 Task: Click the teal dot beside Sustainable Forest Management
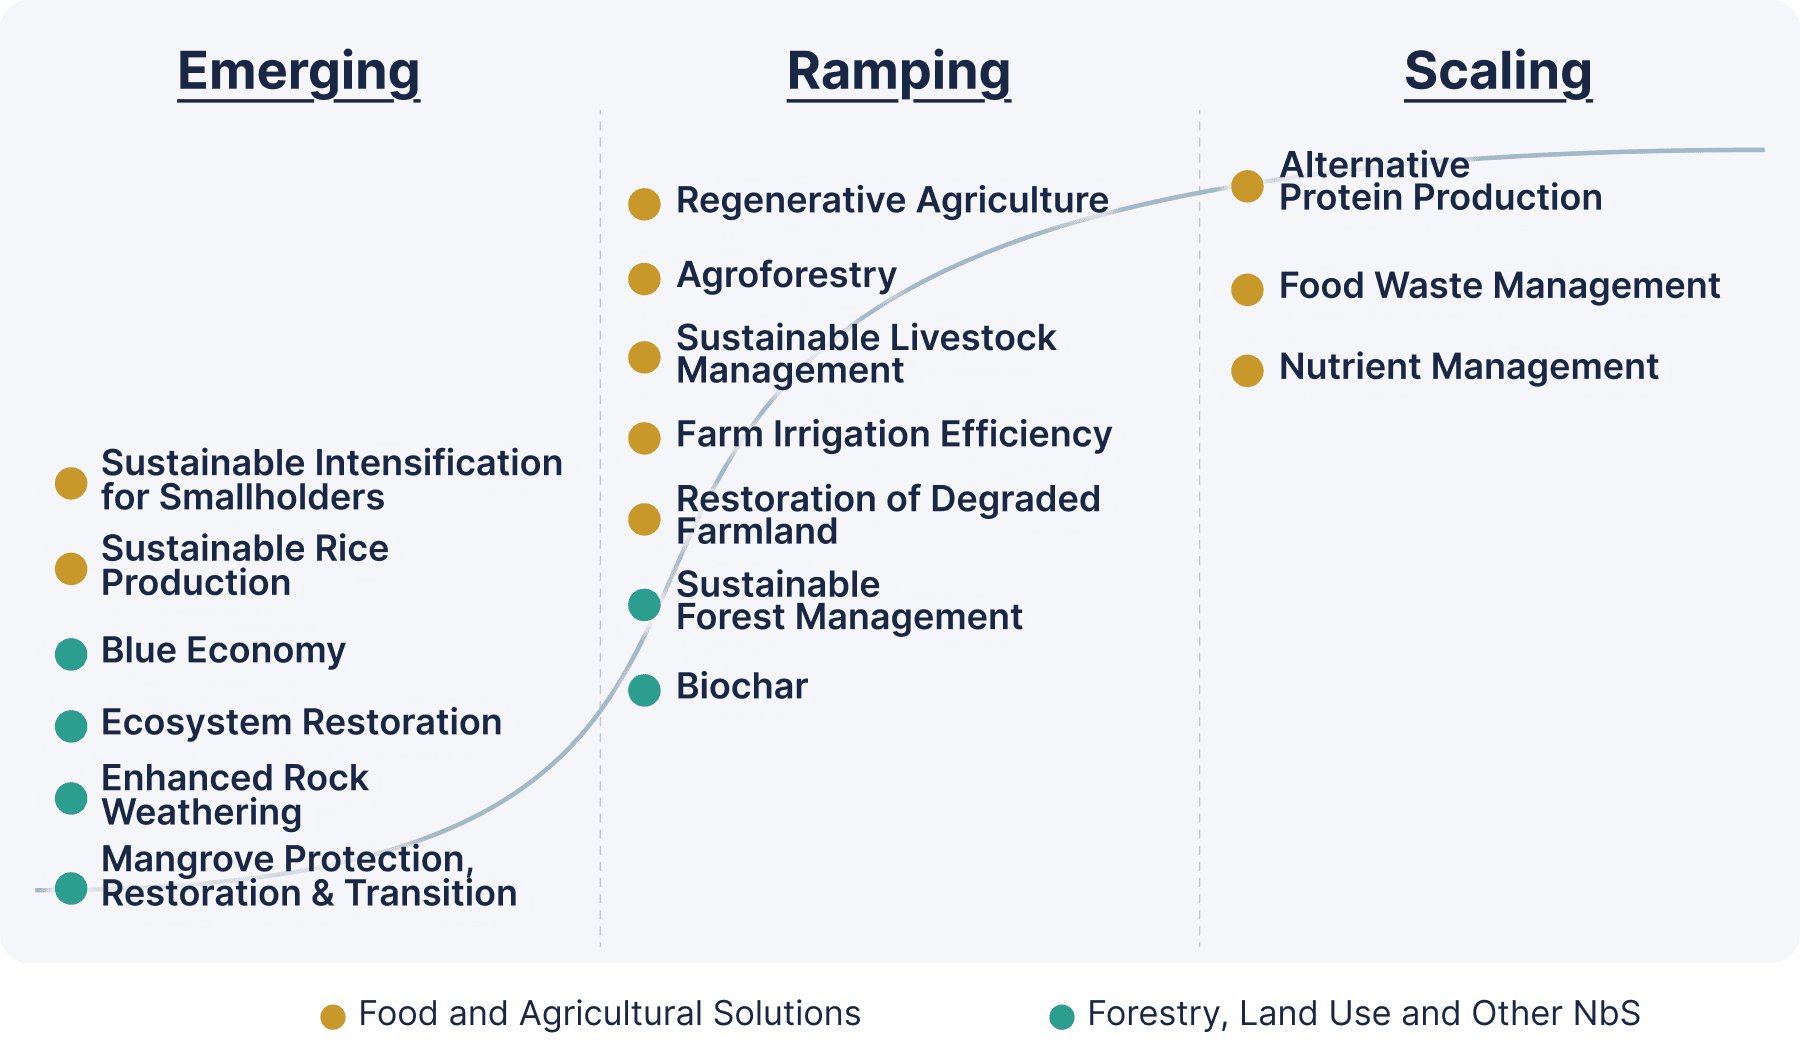644,604
